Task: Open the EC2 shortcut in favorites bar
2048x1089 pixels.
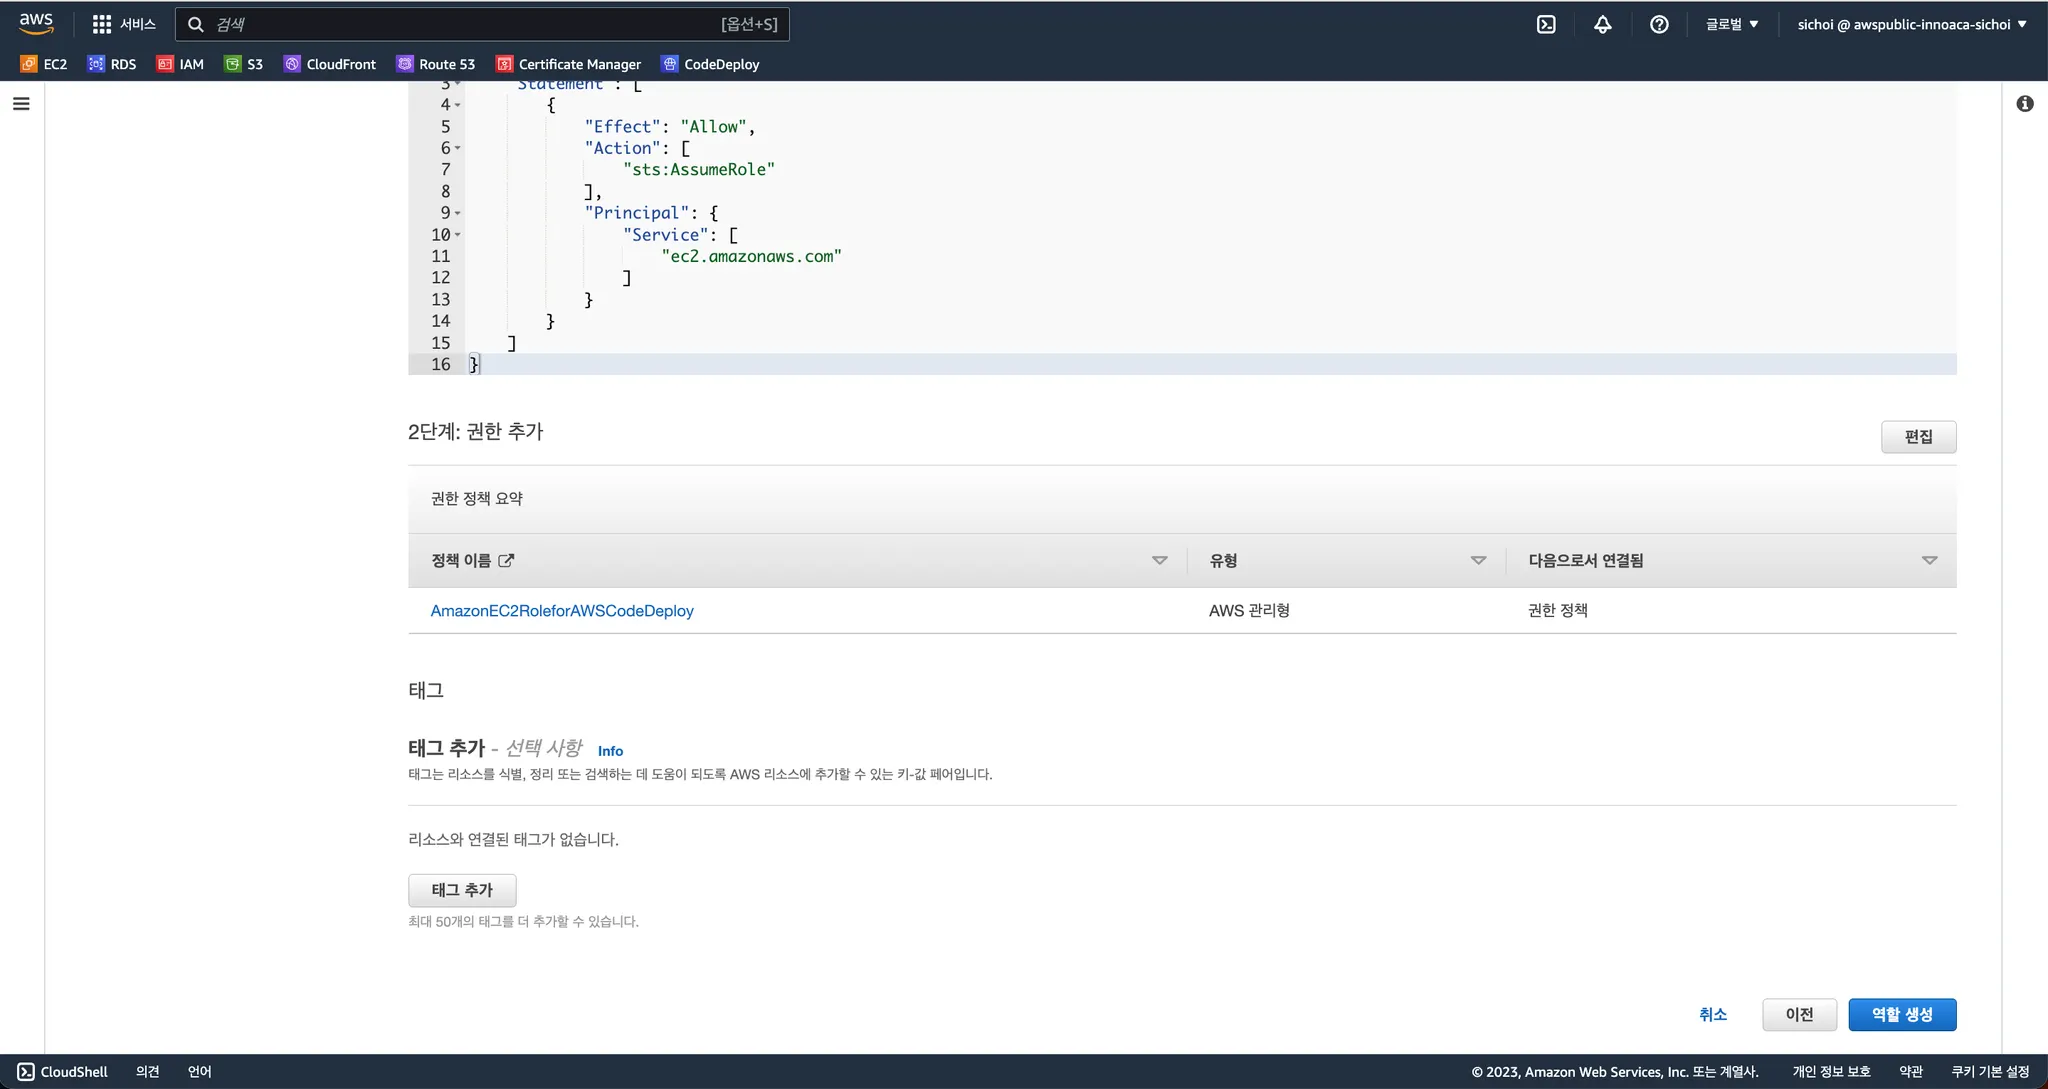Action: click(44, 64)
